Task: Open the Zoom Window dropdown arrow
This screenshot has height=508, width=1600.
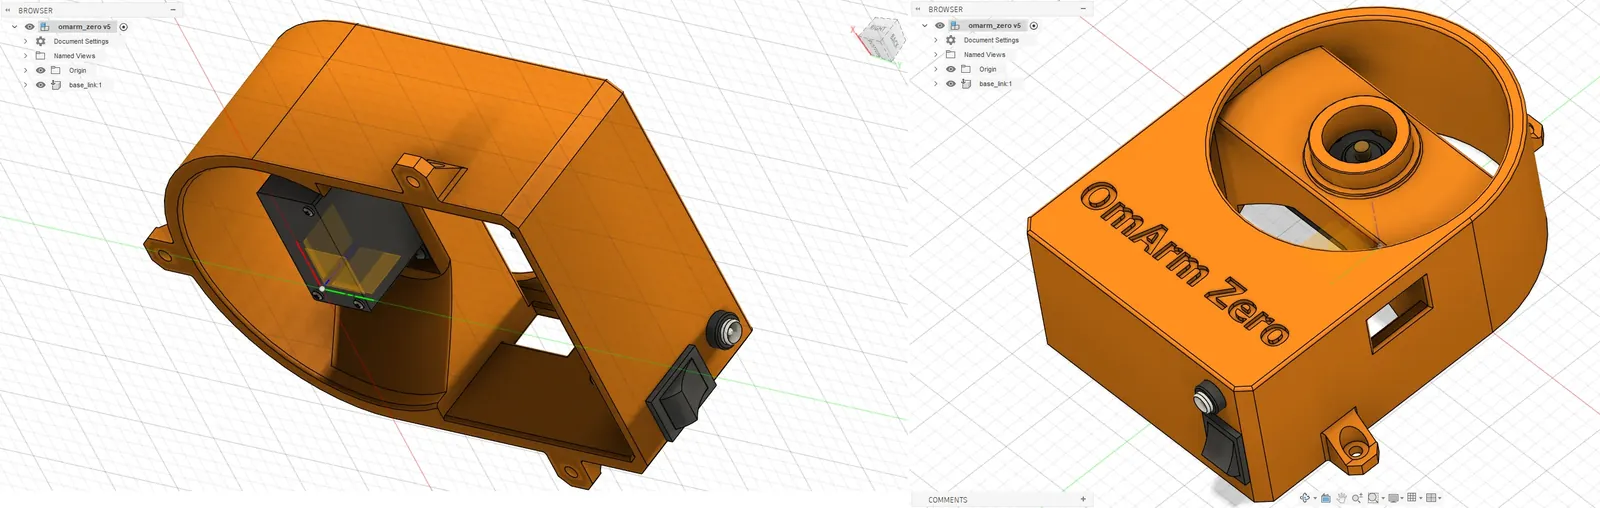Action: tap(1383, 498)
